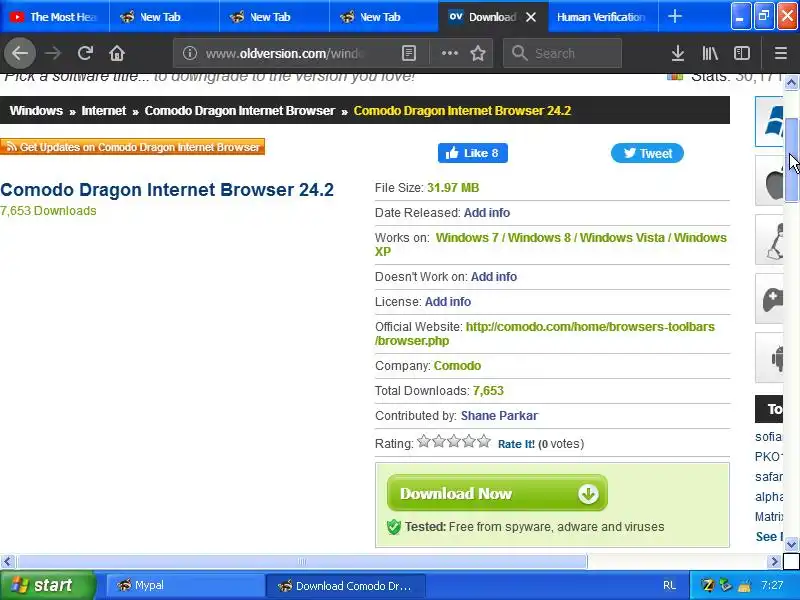800x600 pixels.
Task: Click the horizontal scrollbar right arrow
Action: click(774, 562)
